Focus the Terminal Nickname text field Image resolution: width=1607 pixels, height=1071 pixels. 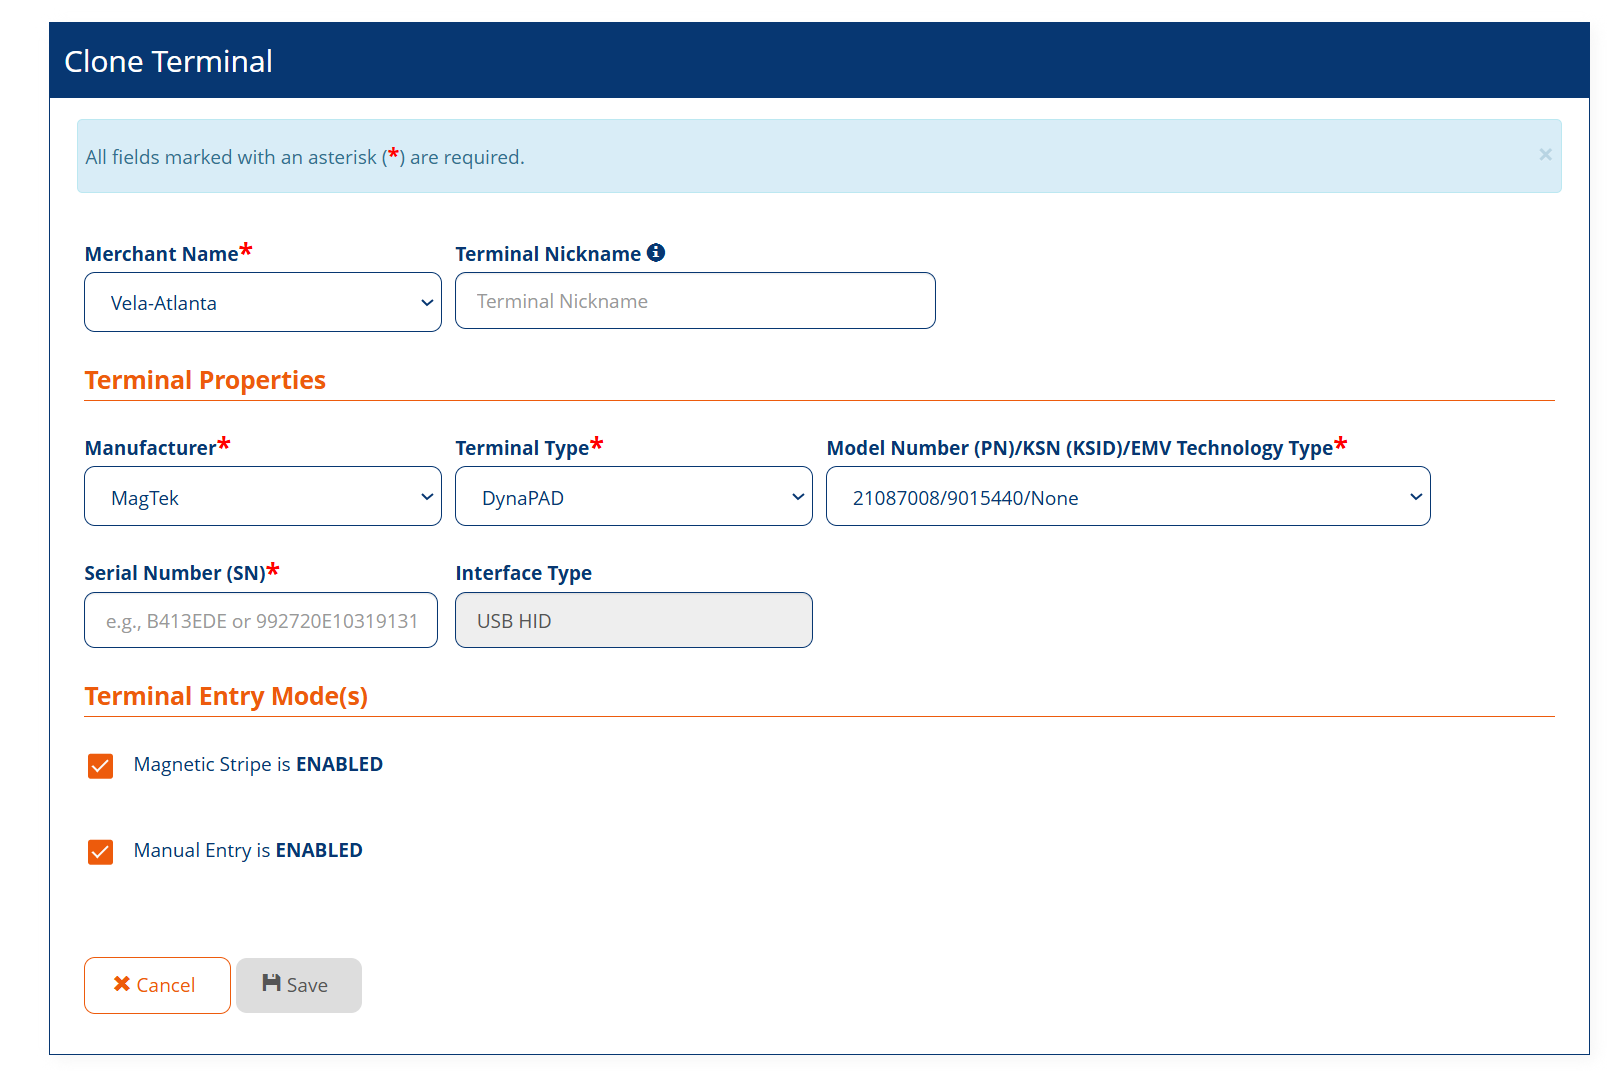695,301
